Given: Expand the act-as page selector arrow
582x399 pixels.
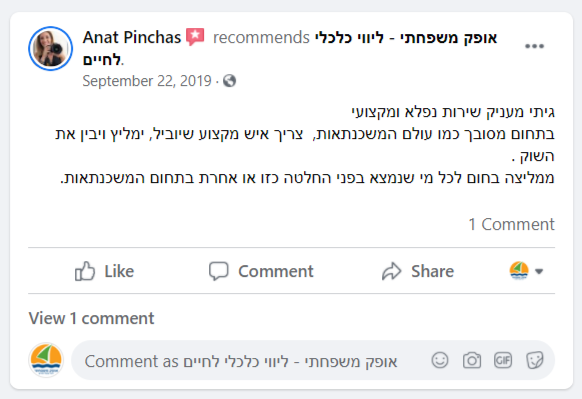Looking at the screenshot, I should coord(539,271).
